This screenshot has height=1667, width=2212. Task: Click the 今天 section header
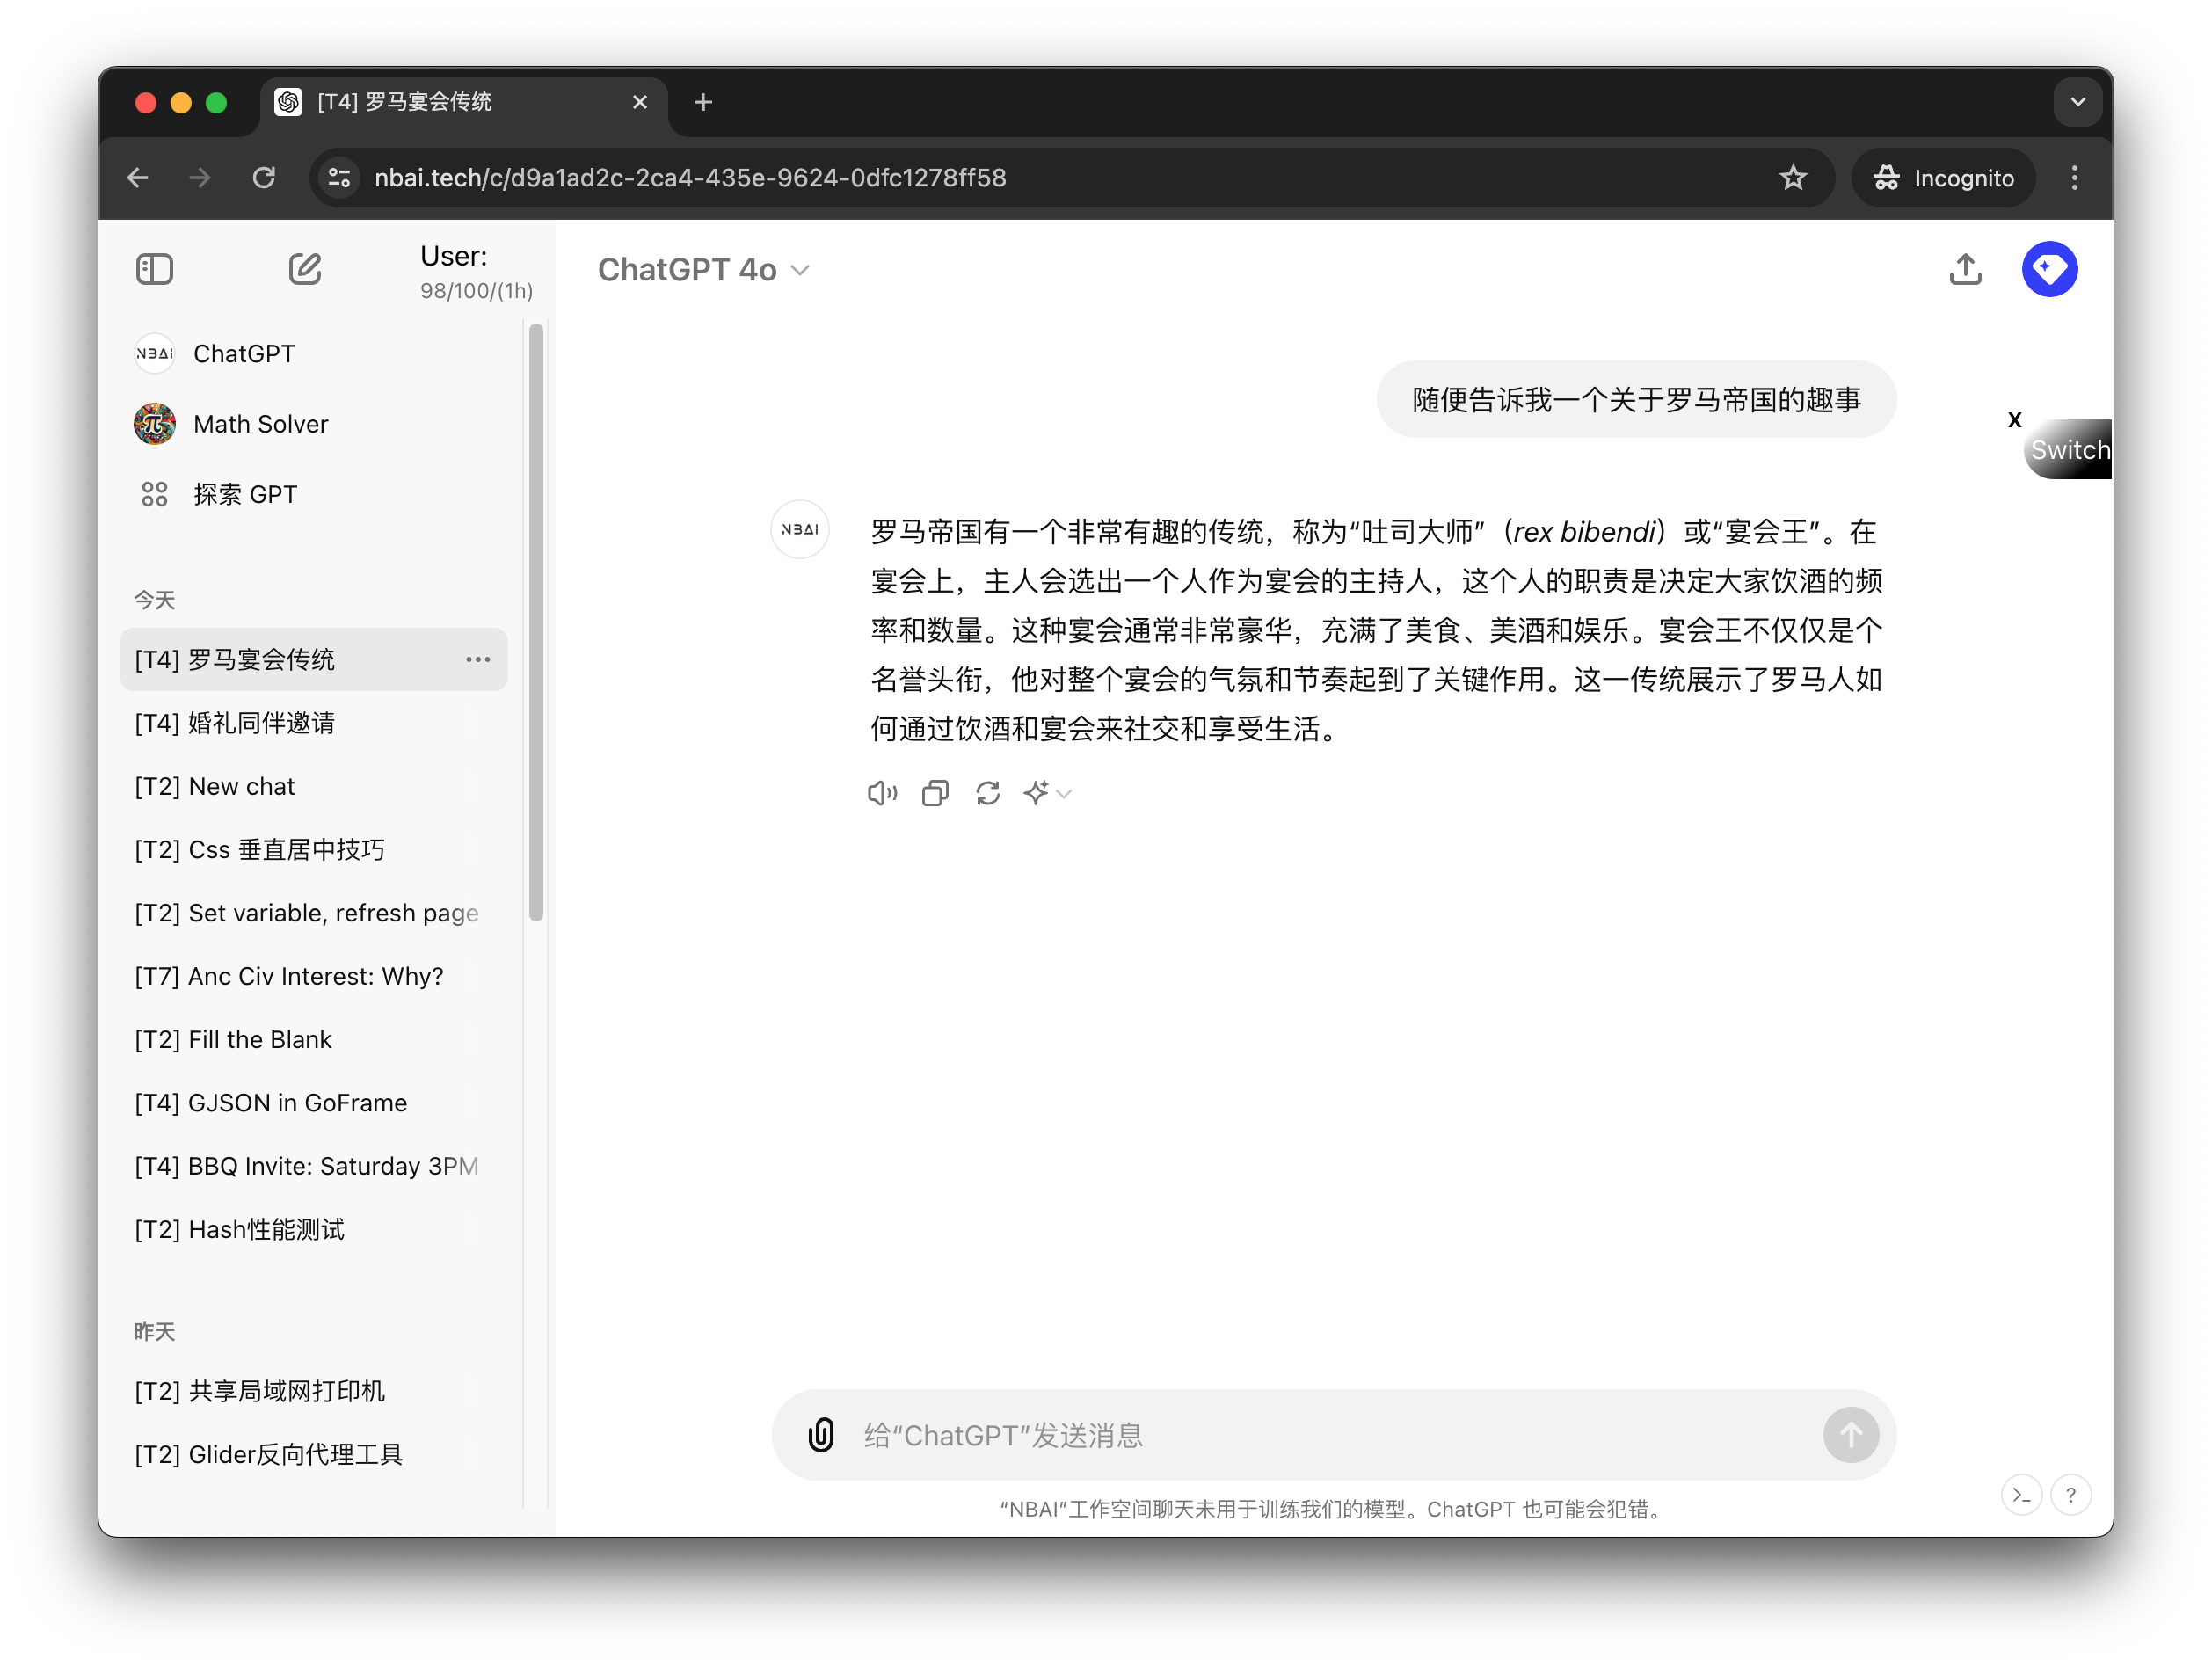pos(155,600)
